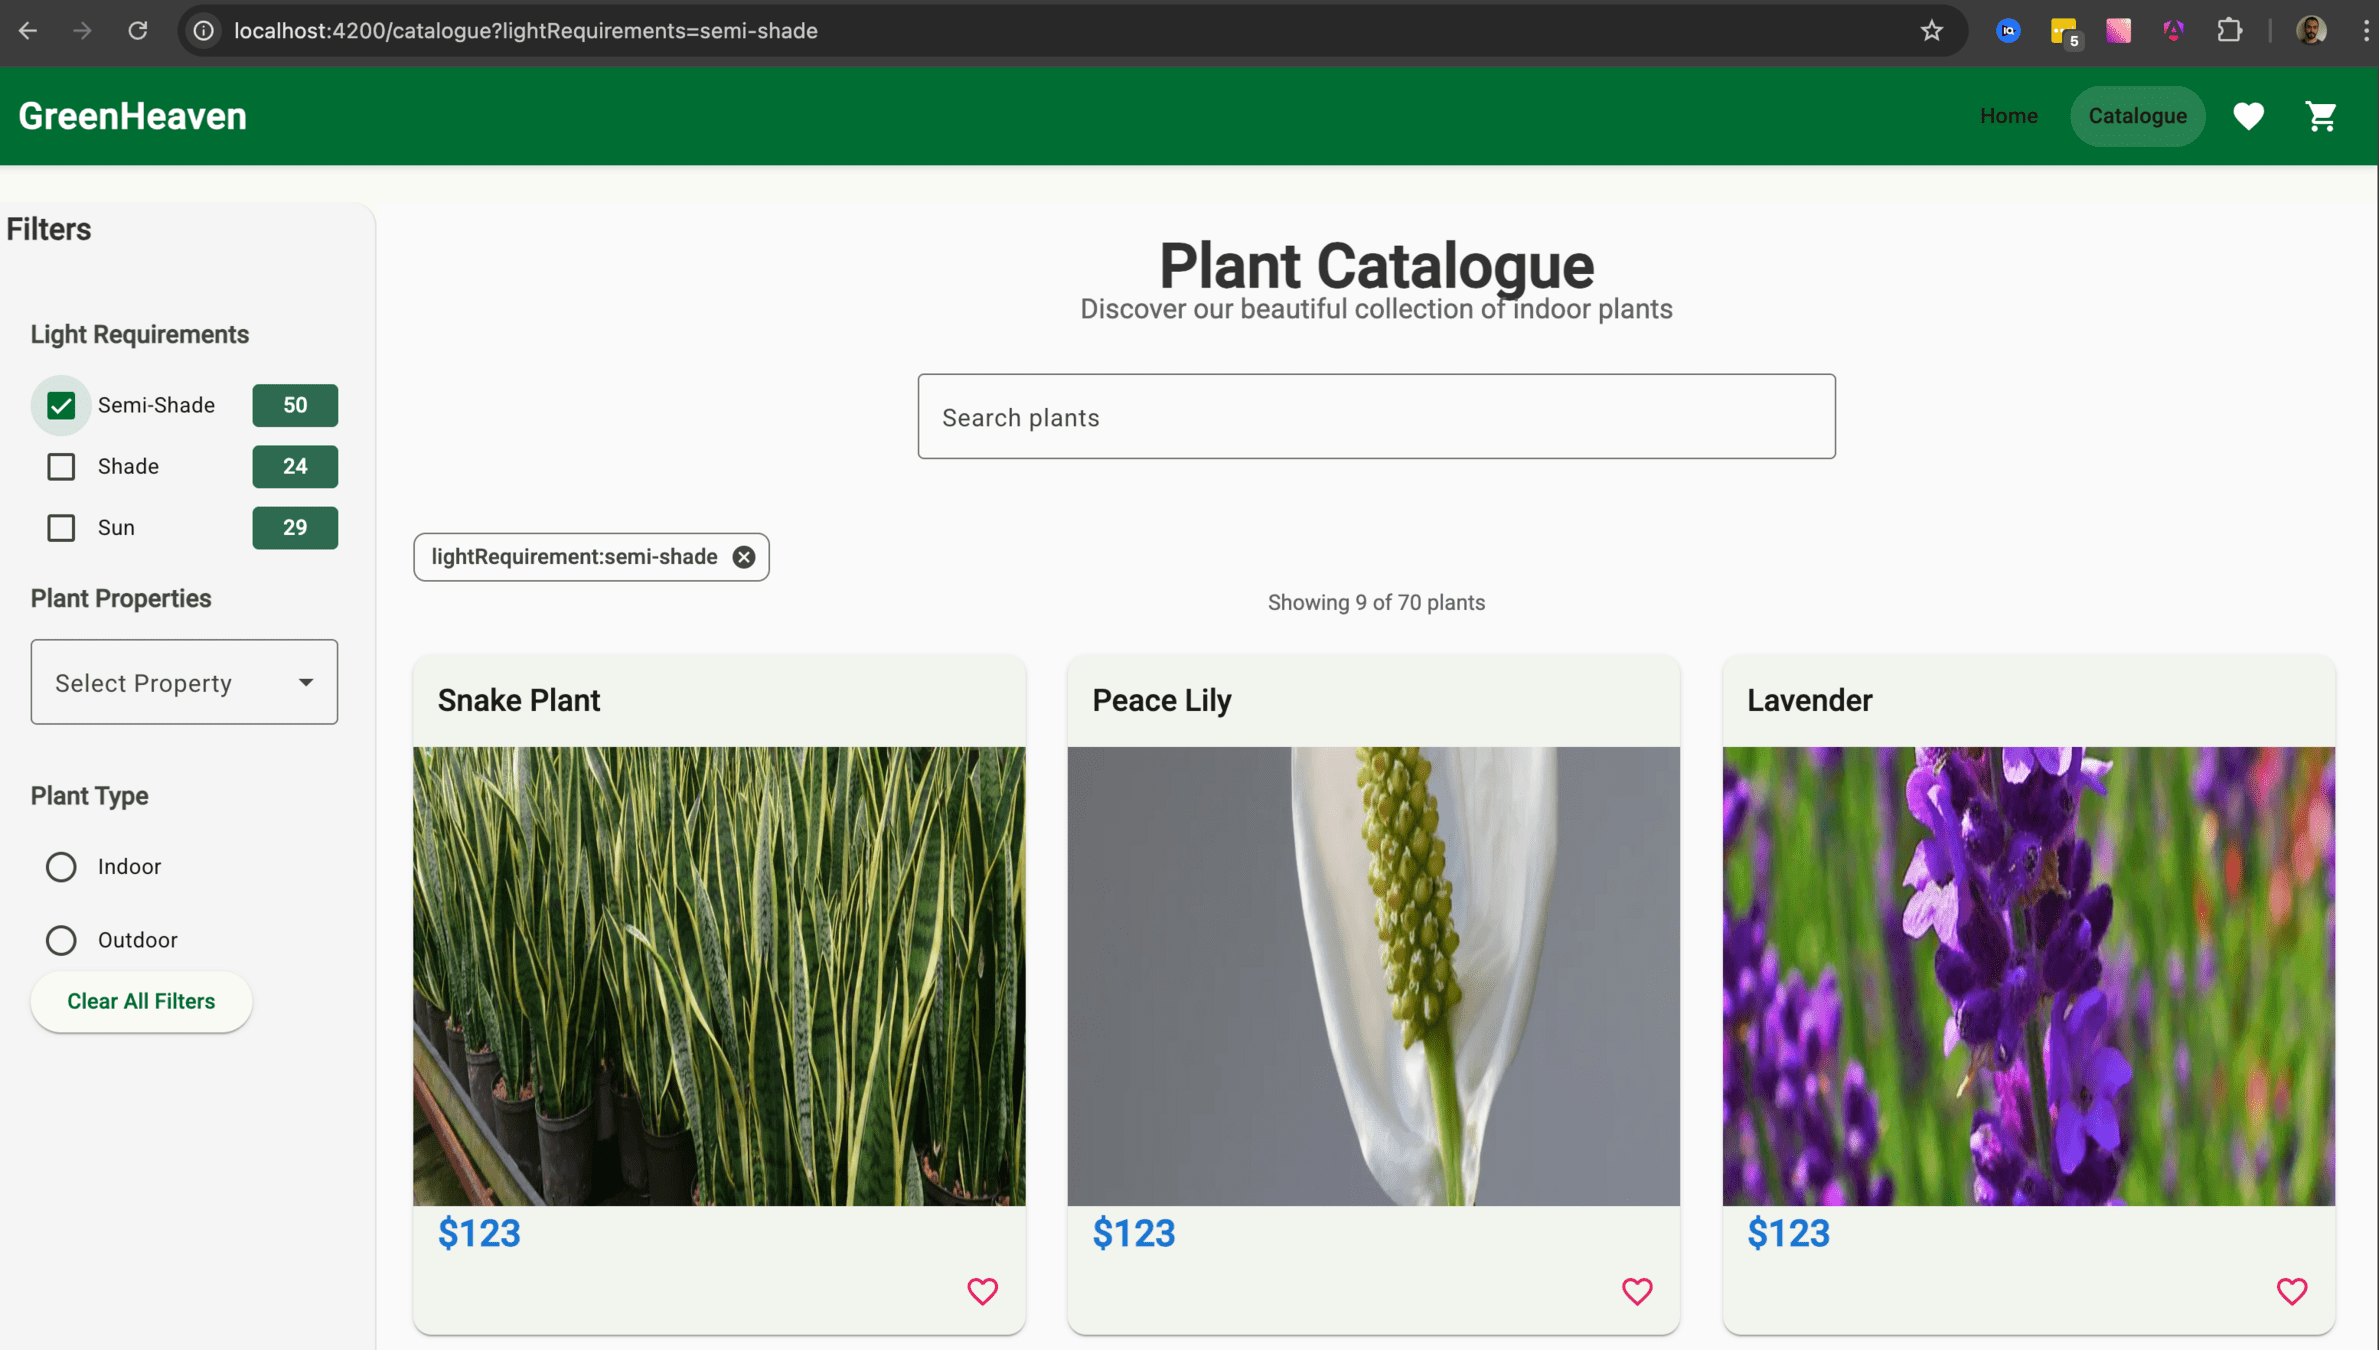Favorite the Snake Plant with heart icon

coord(982,1291)
